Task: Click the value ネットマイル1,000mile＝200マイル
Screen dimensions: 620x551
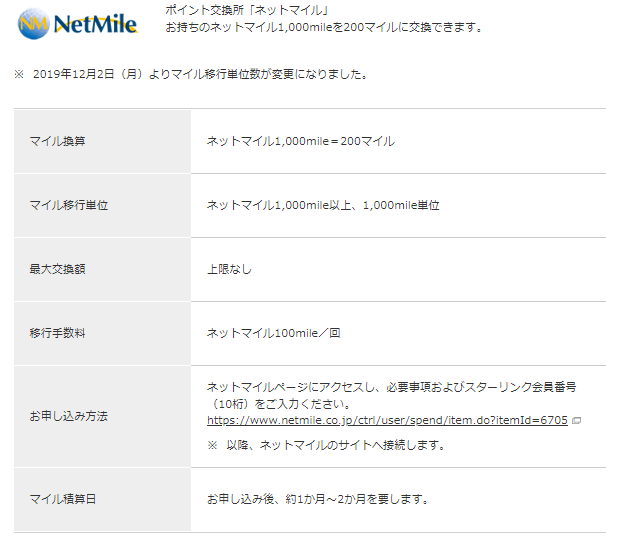Action: pos(301,141)
